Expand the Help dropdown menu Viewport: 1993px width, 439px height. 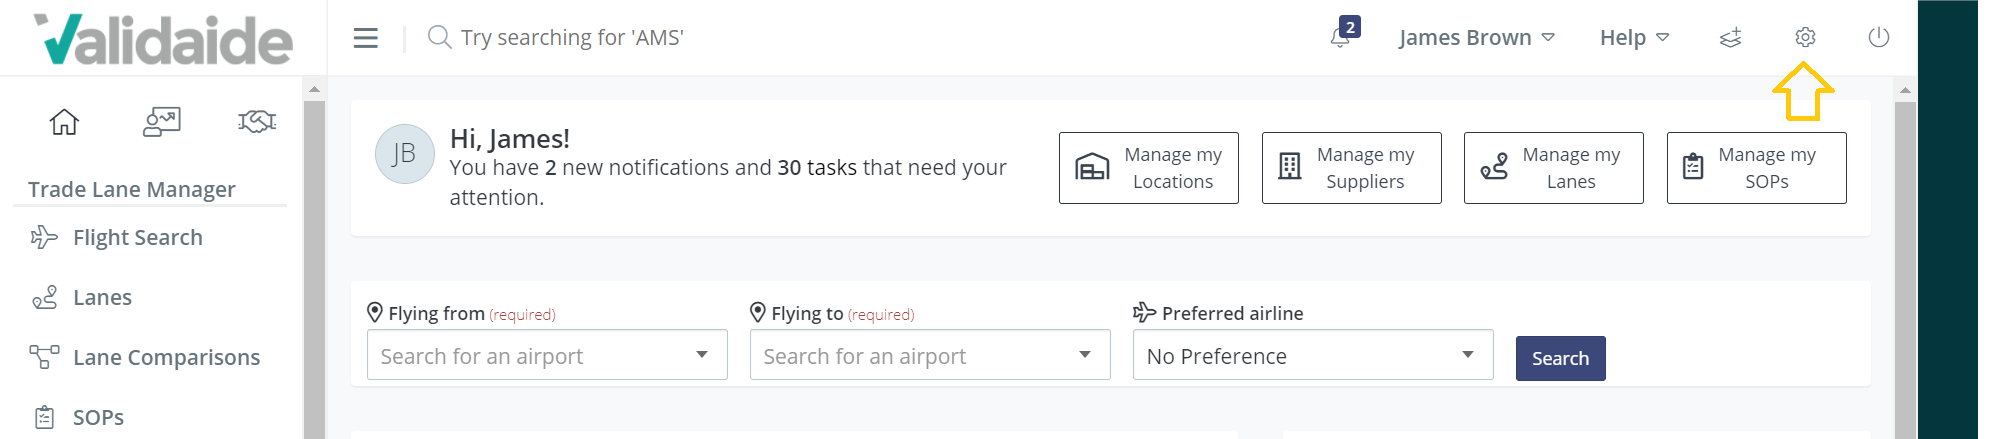point(1634,38)
